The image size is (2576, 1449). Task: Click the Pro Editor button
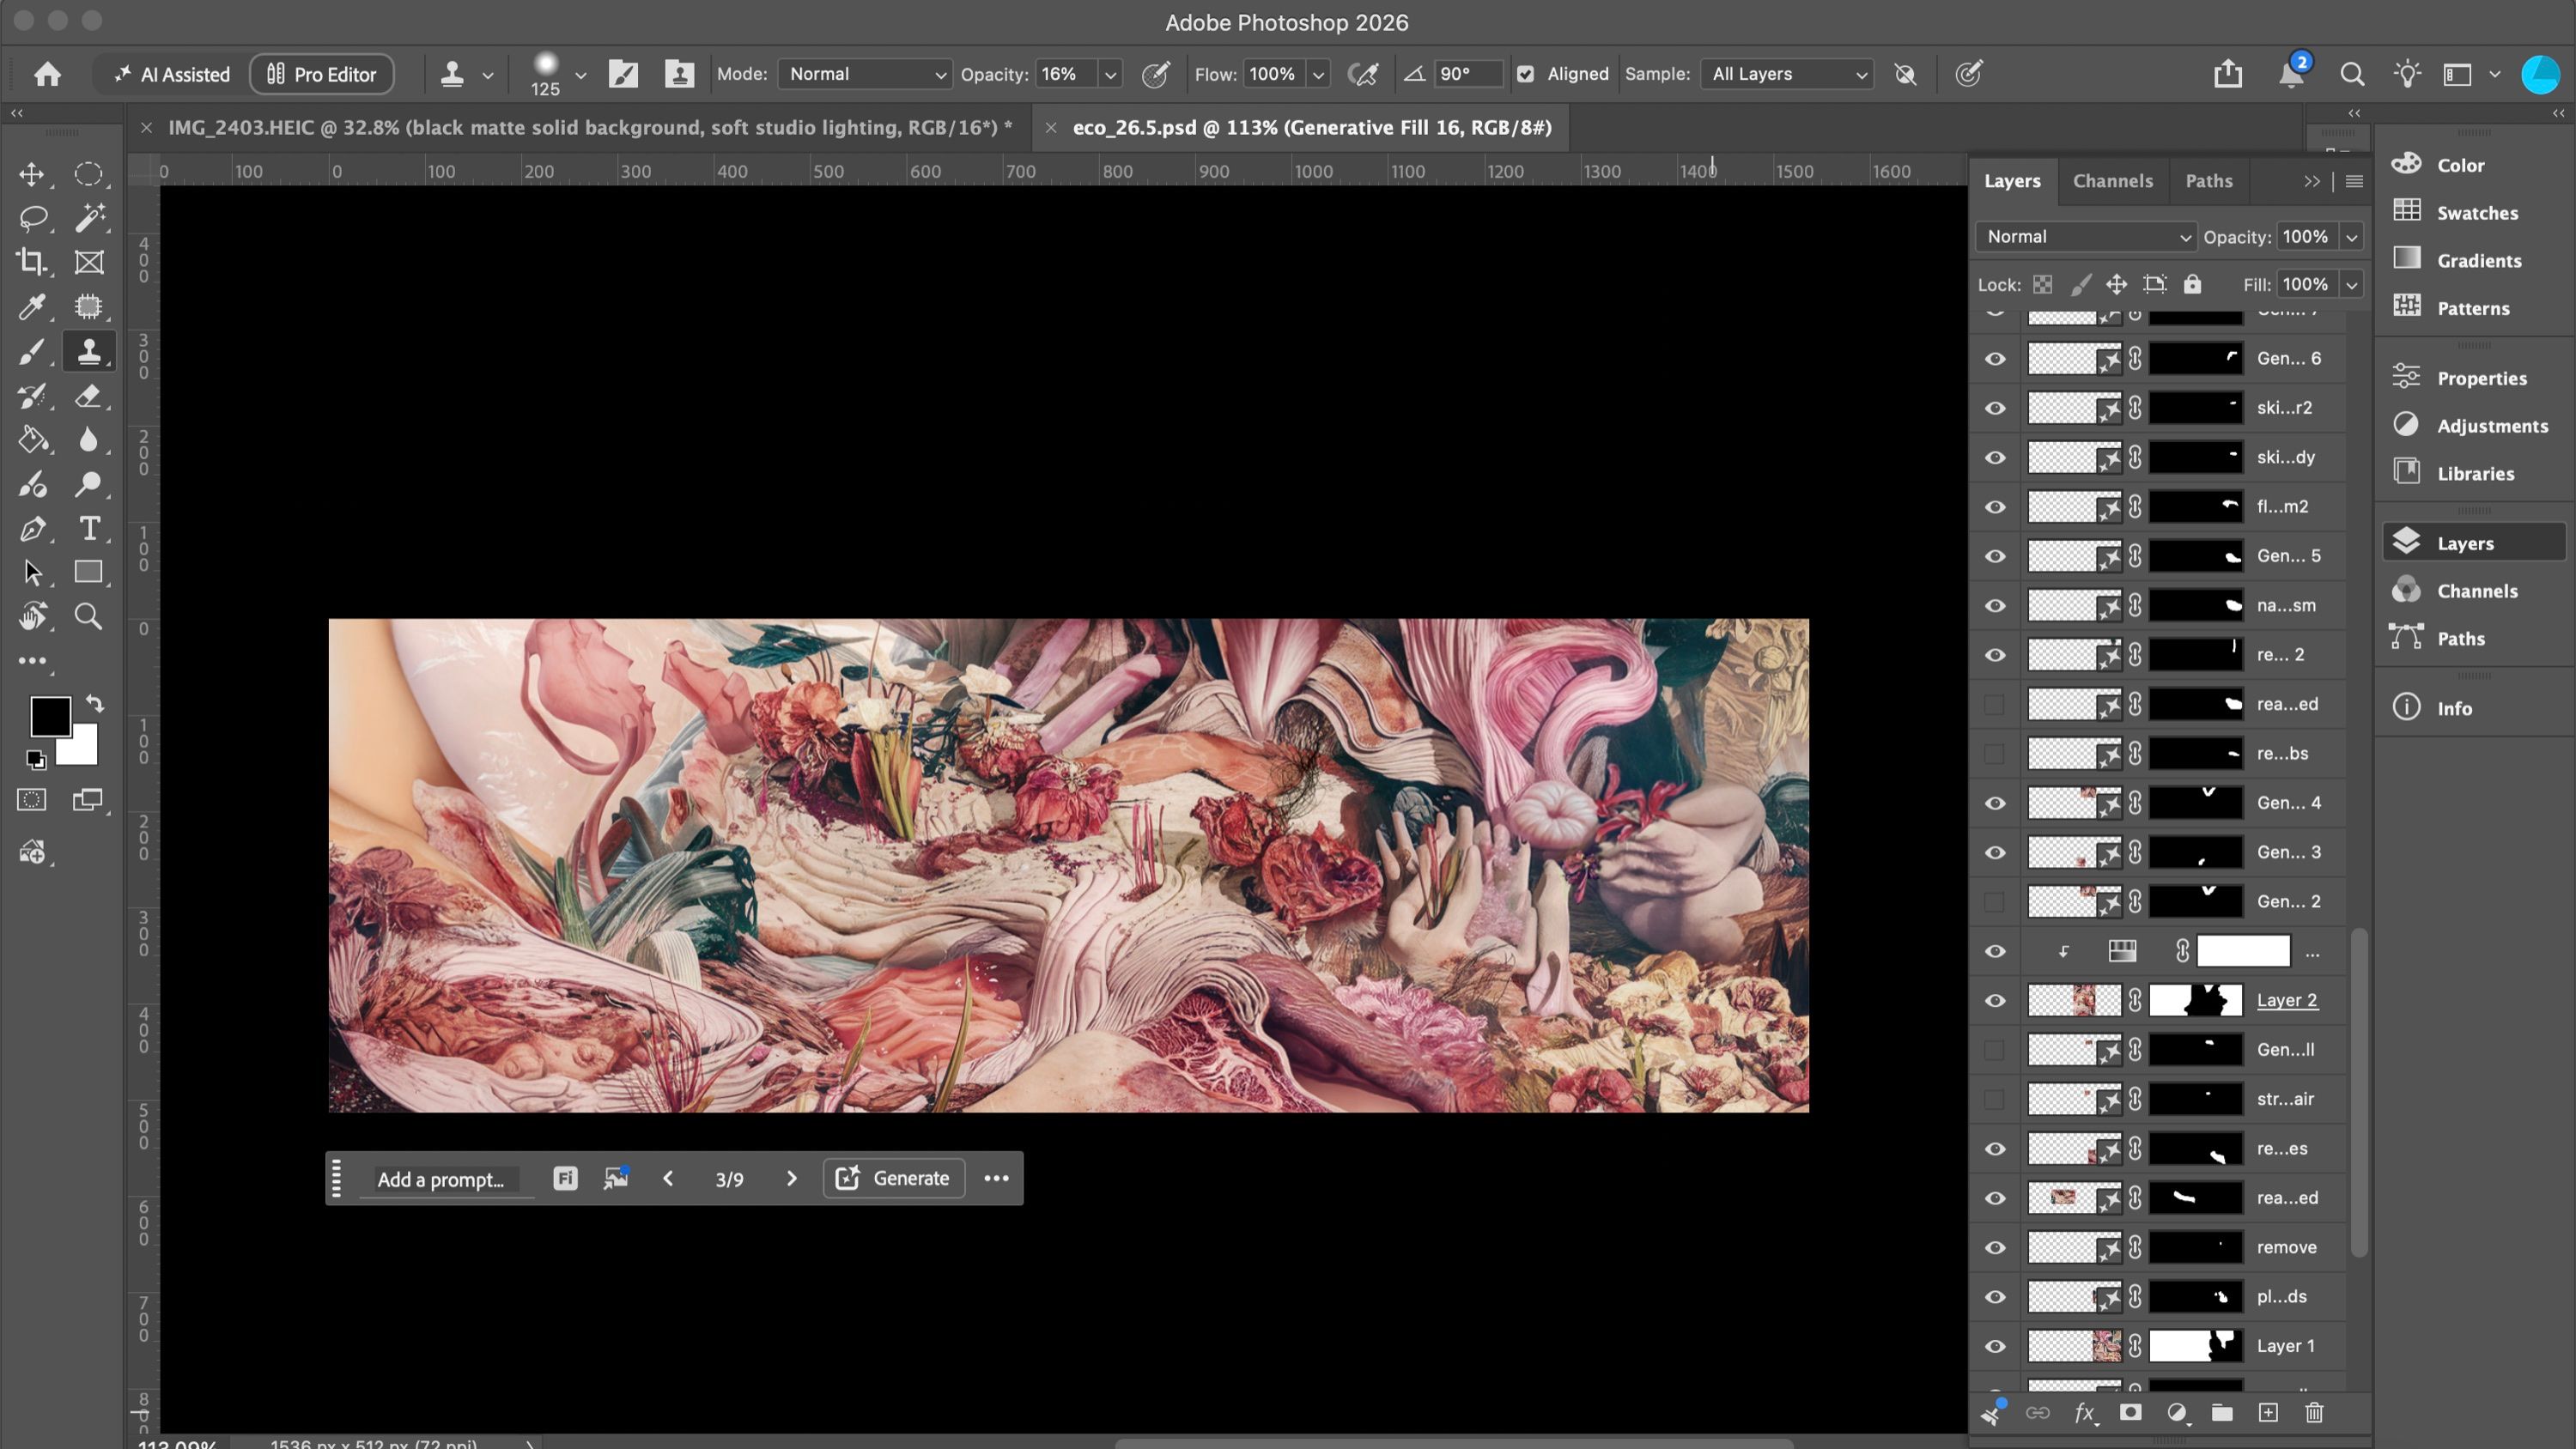pos(321,74)
